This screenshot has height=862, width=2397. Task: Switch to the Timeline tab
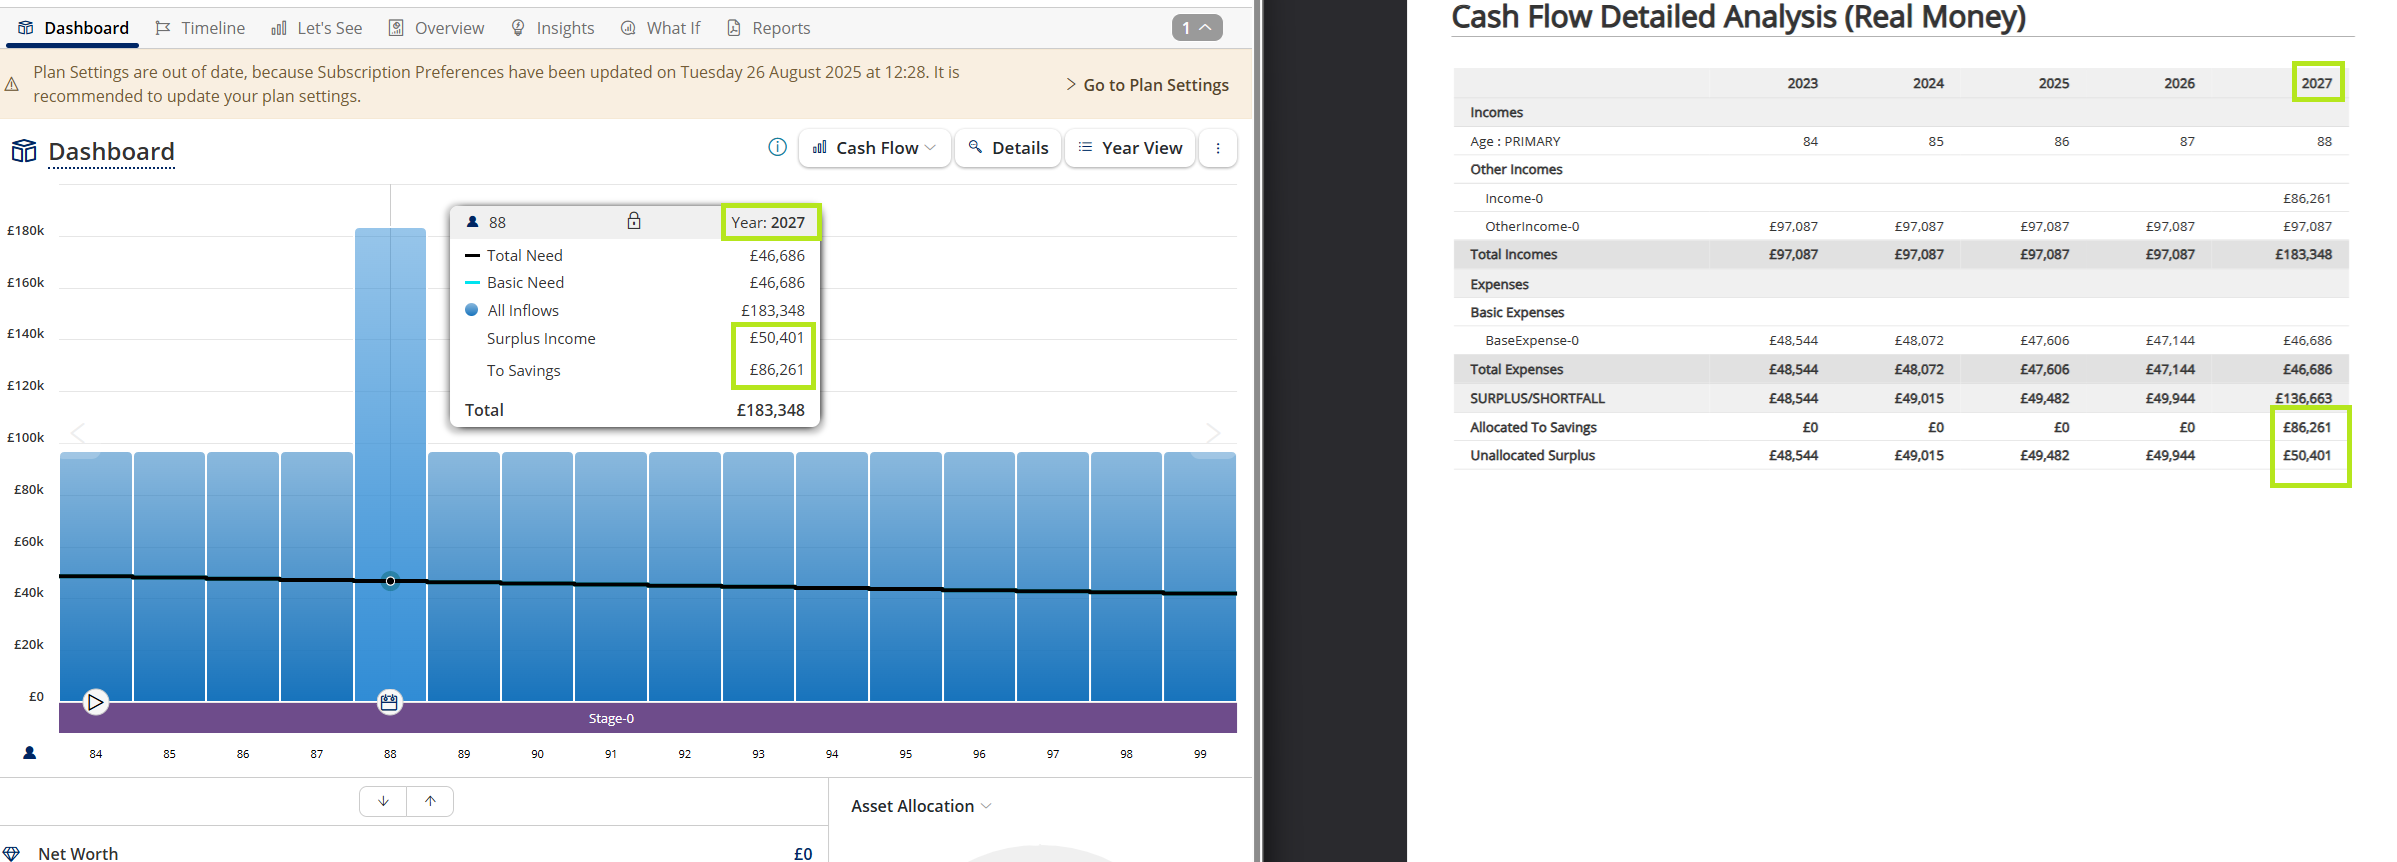(200, 28)
